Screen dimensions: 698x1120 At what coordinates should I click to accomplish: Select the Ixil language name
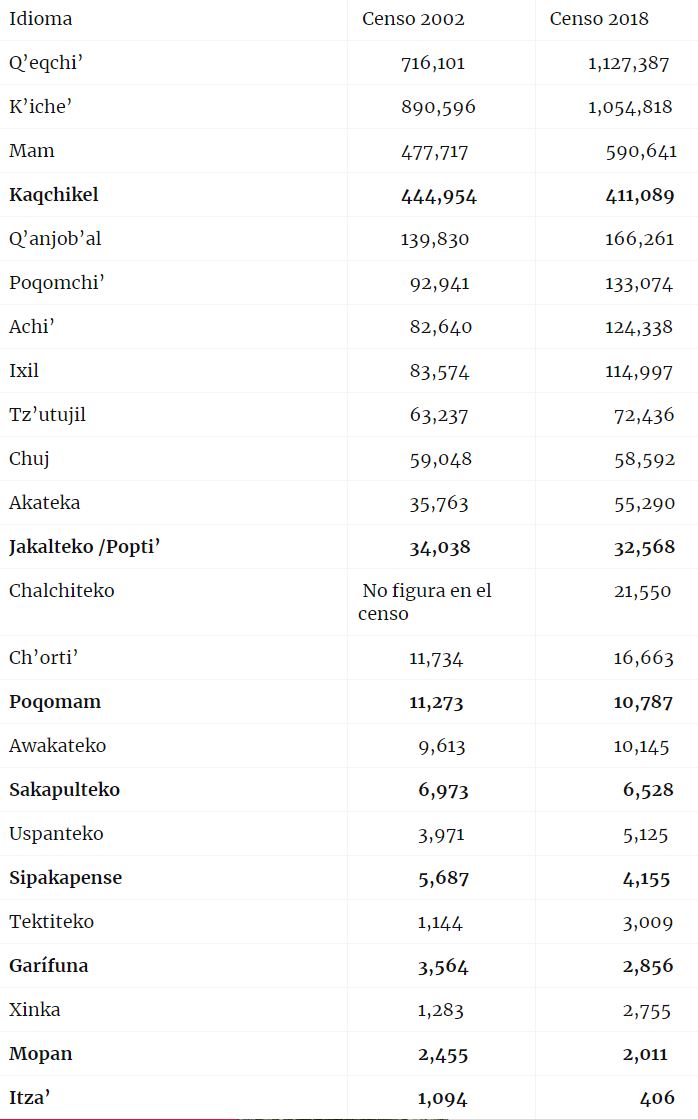click(x=24, y=371)
